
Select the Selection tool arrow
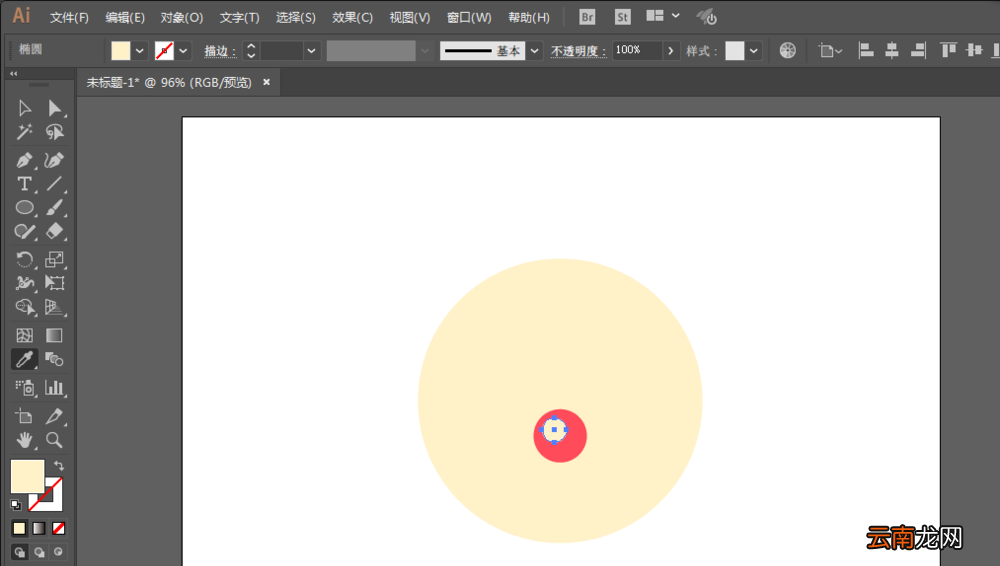click(24, 108)
